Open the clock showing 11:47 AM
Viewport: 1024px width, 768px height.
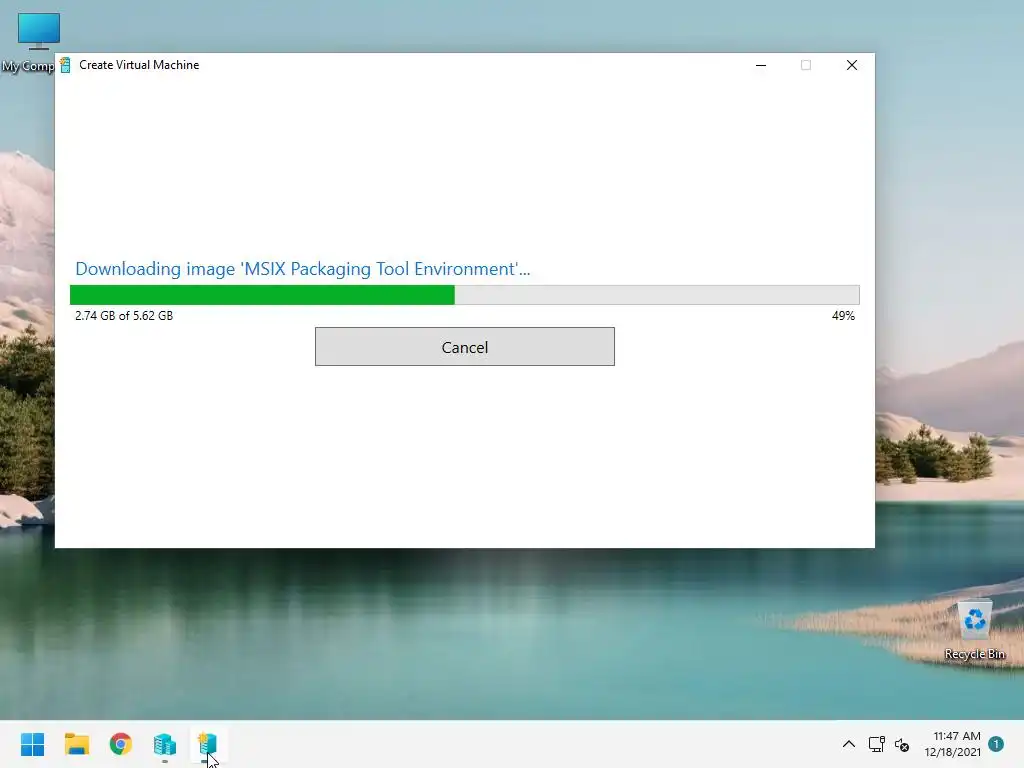pyautogui.click(x=952, y=744)
